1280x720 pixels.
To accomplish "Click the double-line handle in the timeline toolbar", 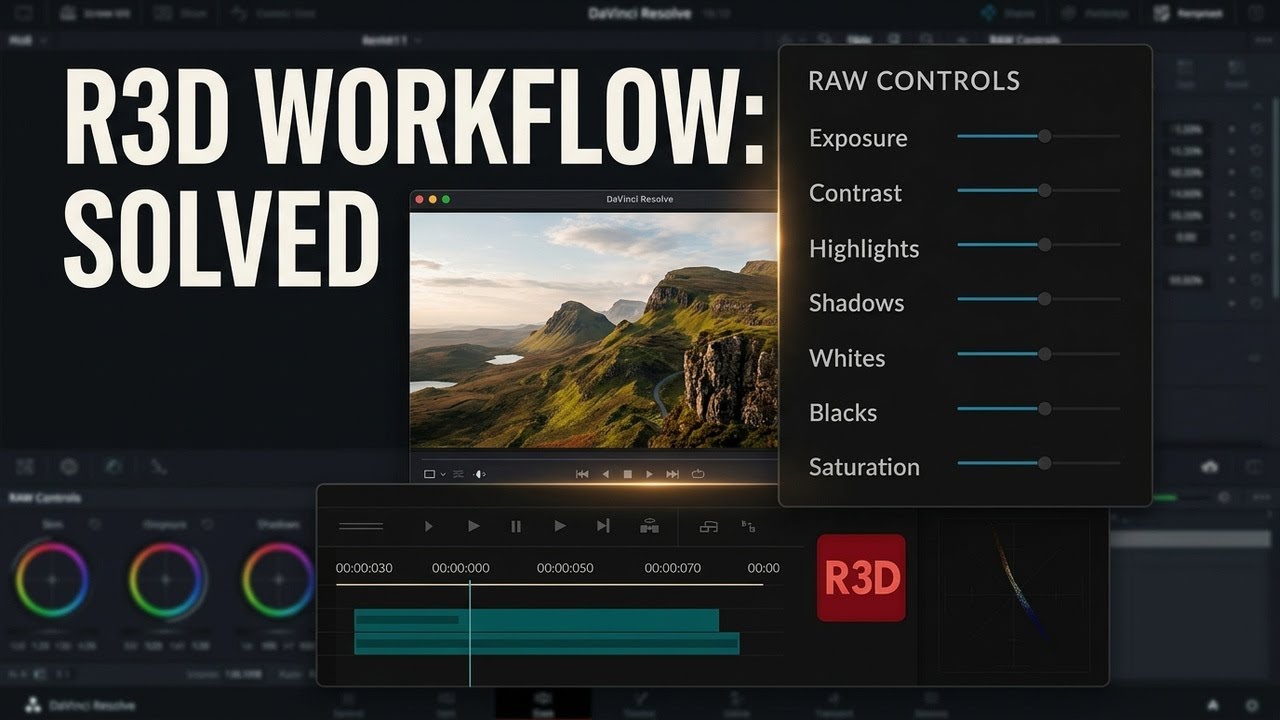I will pyautogui.click(x=361, y=526).
